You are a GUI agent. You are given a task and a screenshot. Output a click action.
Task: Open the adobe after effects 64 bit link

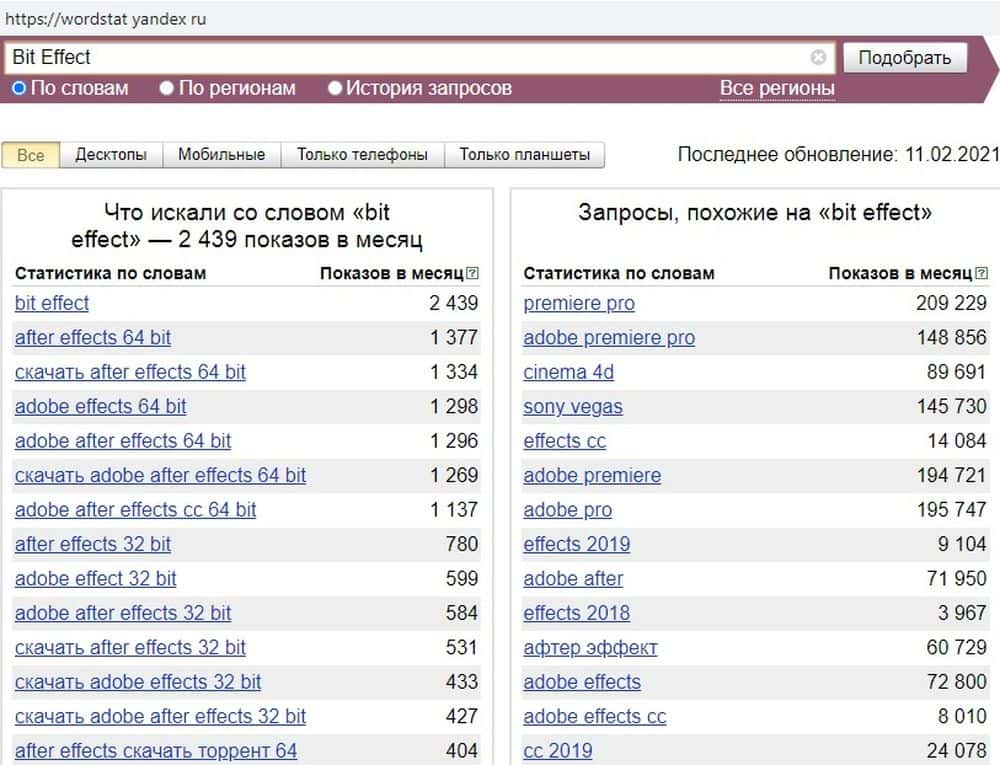point(123,441)
